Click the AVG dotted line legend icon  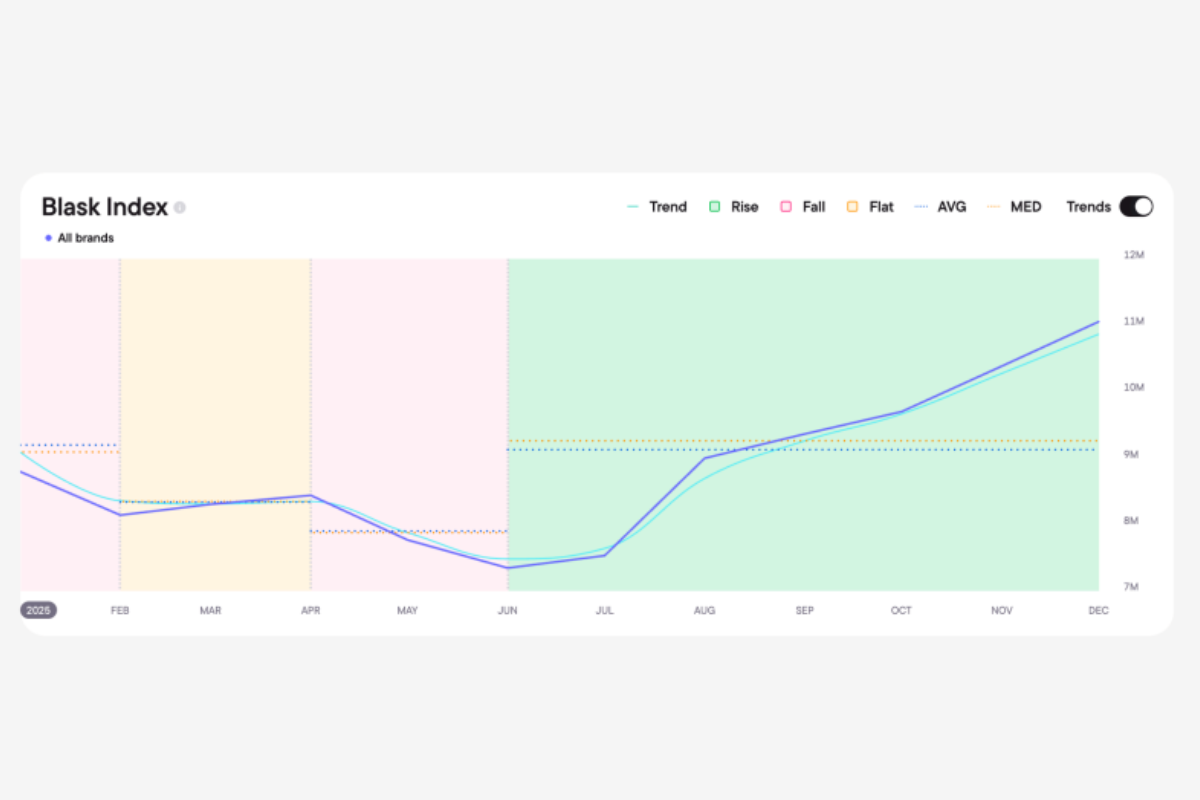point(917,207)
